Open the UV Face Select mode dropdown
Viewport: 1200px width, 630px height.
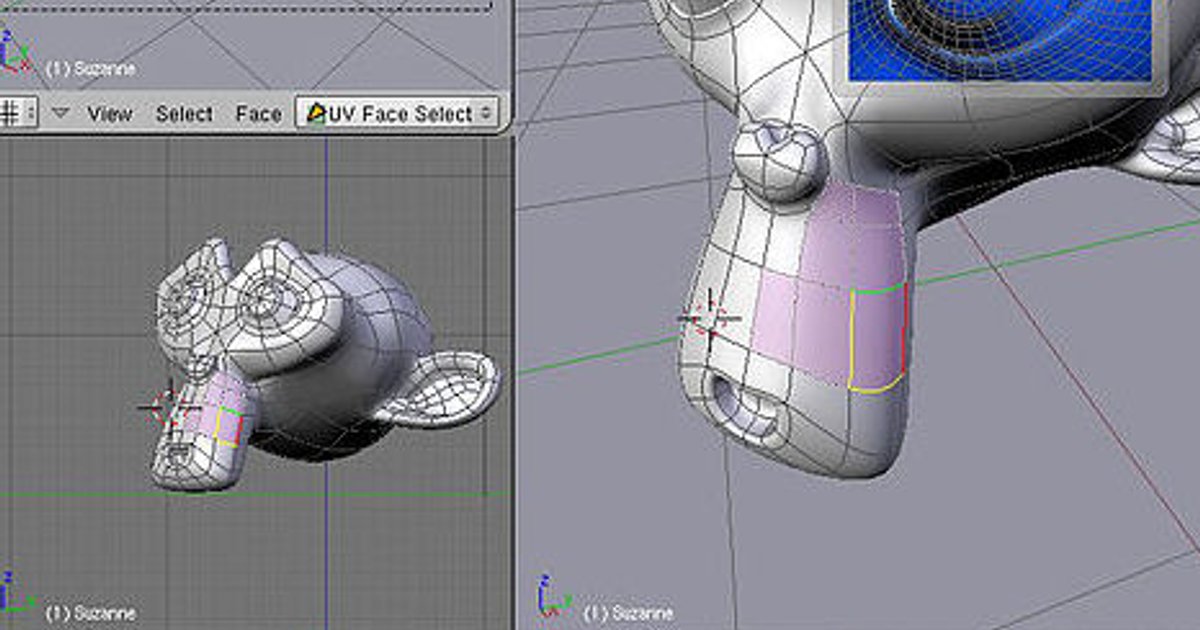click(399, 114)
